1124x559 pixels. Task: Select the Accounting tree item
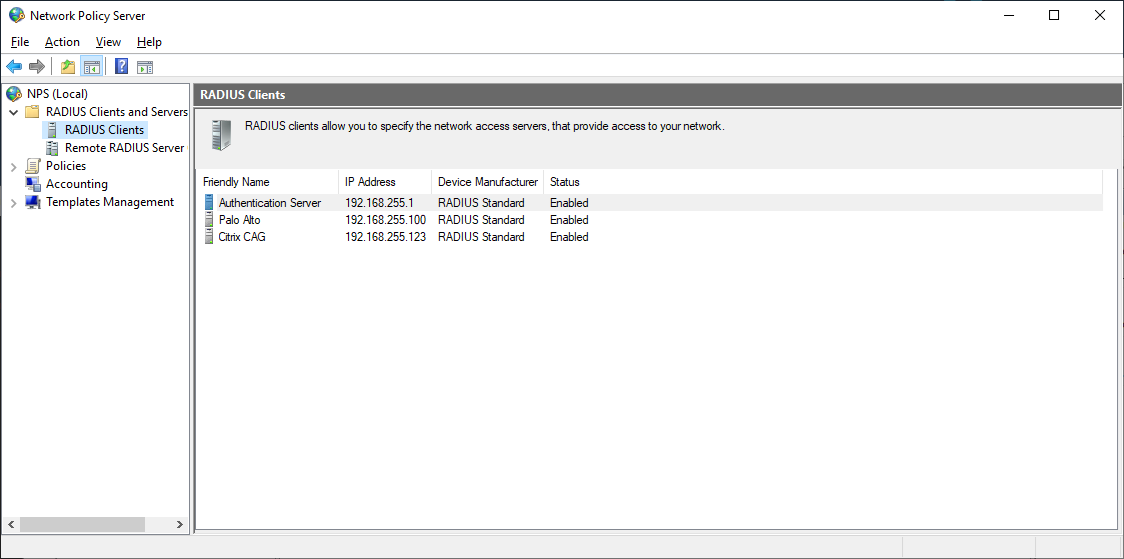pos(77,183)
